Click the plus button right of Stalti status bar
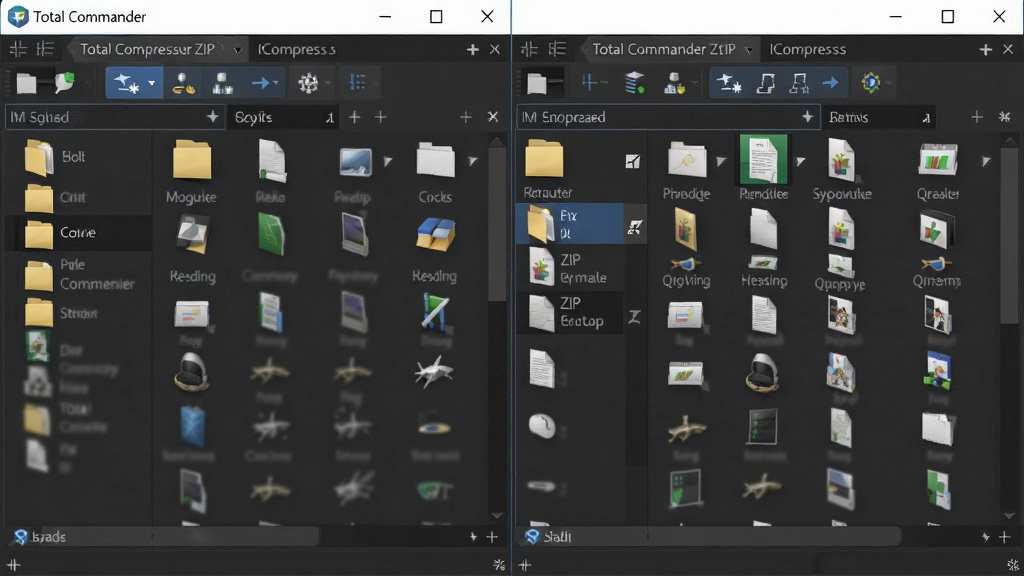1024x576 pixels. click(x=1004, y=537)
